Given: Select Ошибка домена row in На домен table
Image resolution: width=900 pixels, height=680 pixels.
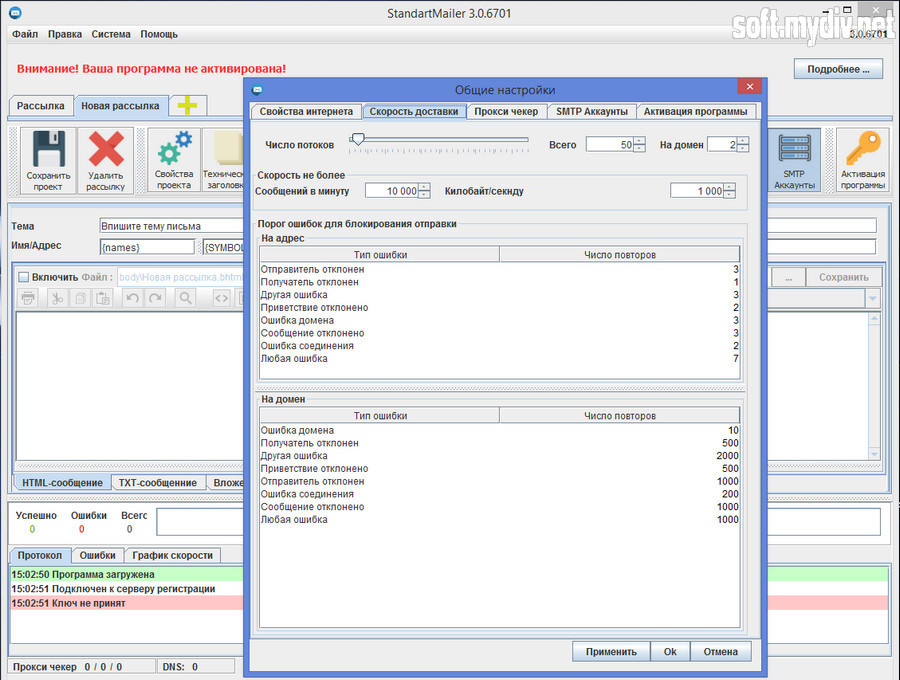Looking at the screenshot, I should [x=500, y=430].
